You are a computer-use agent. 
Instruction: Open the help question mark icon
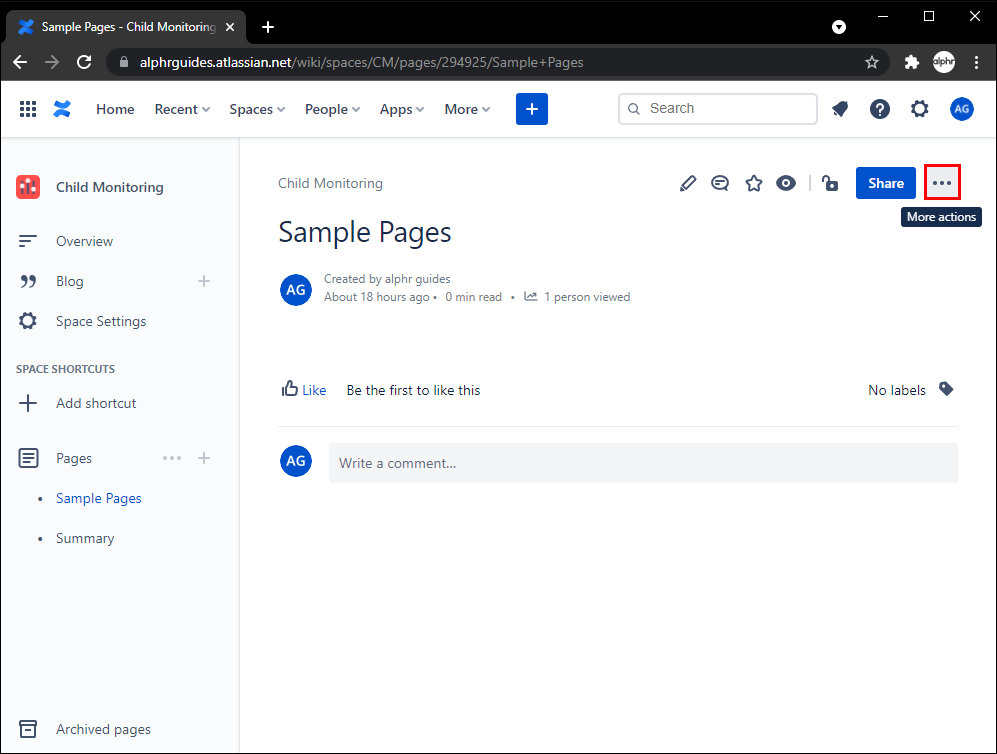pos(880,109)
